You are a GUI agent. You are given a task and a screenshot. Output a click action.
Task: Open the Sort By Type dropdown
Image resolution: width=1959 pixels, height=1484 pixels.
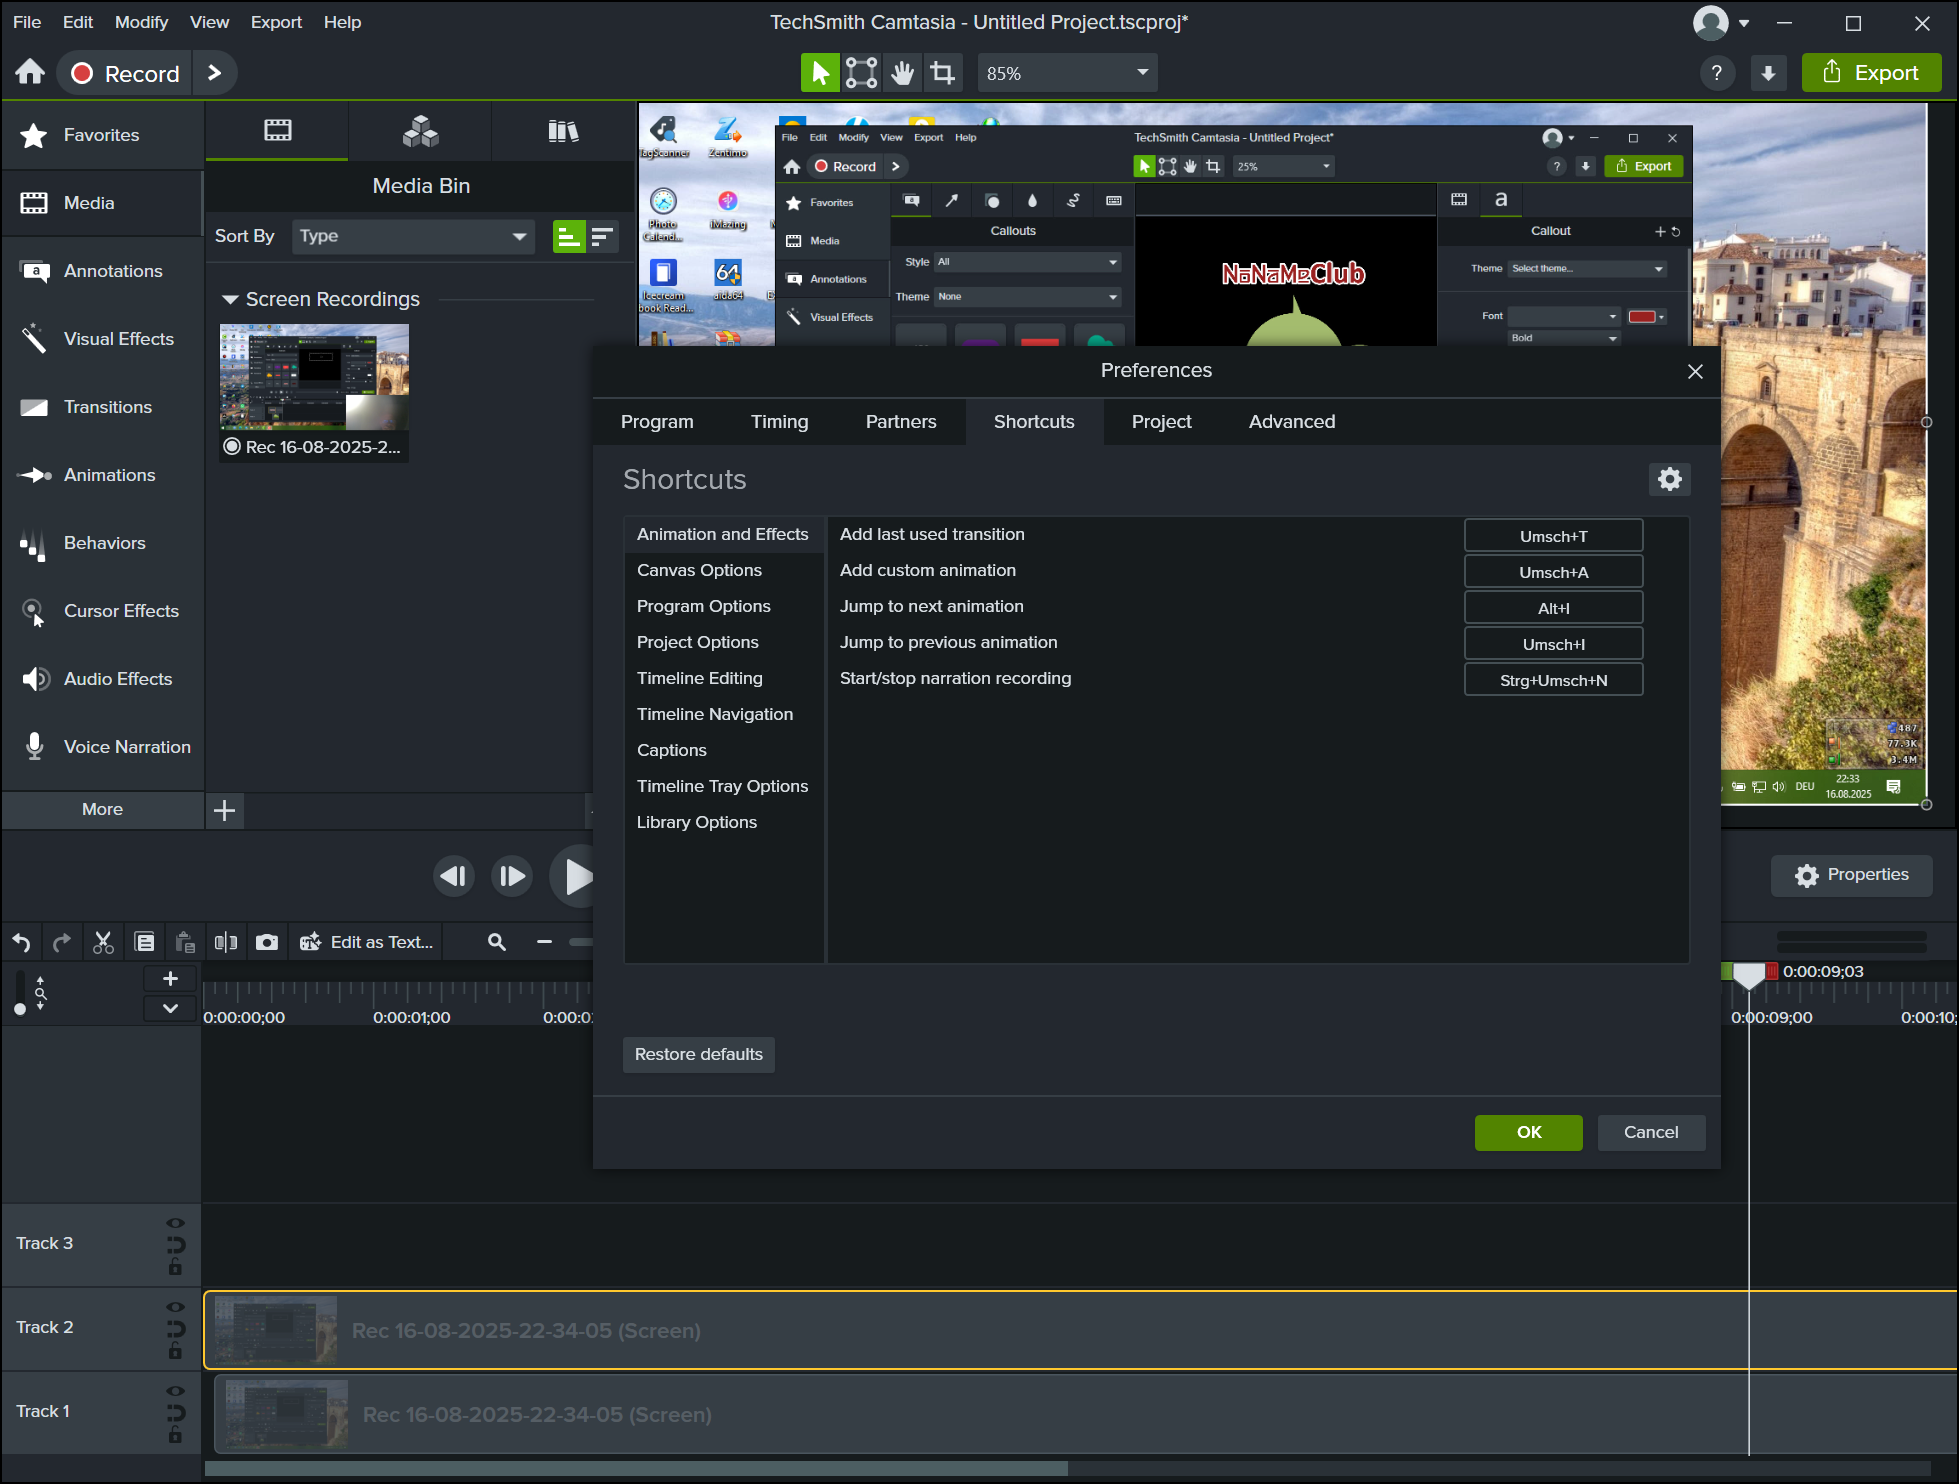(x=413, y=236)
